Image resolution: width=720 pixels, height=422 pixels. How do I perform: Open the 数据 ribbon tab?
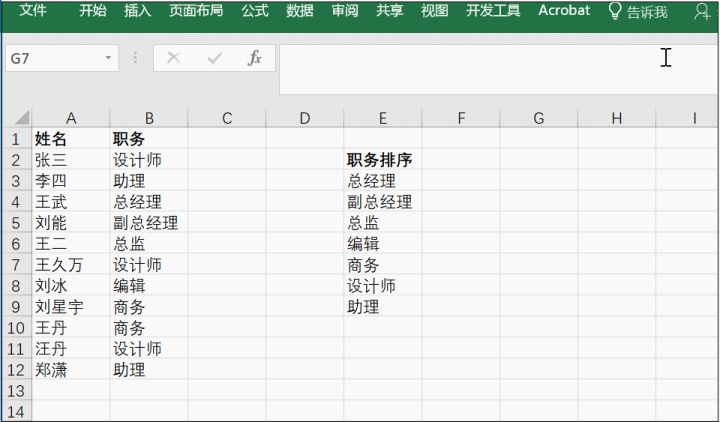pyautogui.click(x=300, y=10)
